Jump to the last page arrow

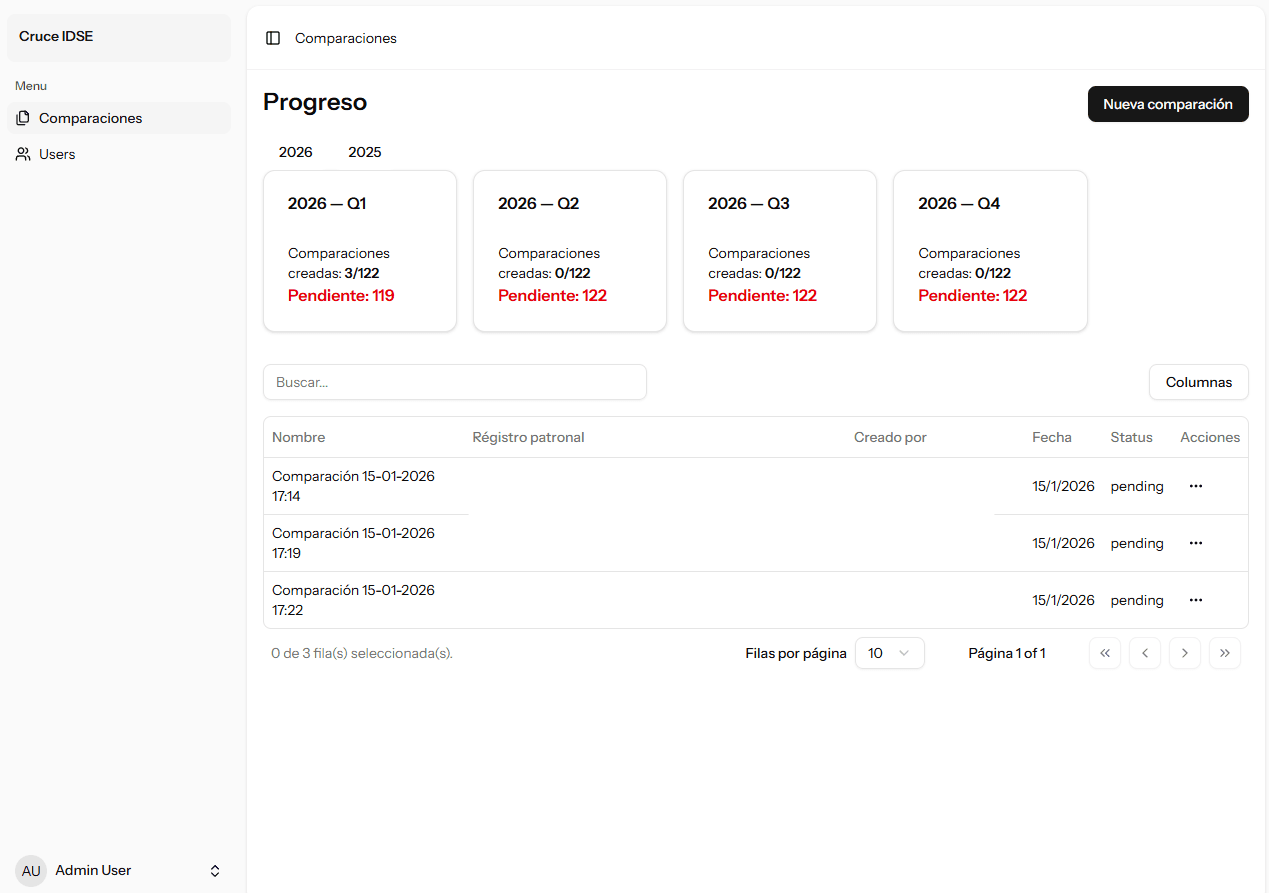[x=1225, y=653]
